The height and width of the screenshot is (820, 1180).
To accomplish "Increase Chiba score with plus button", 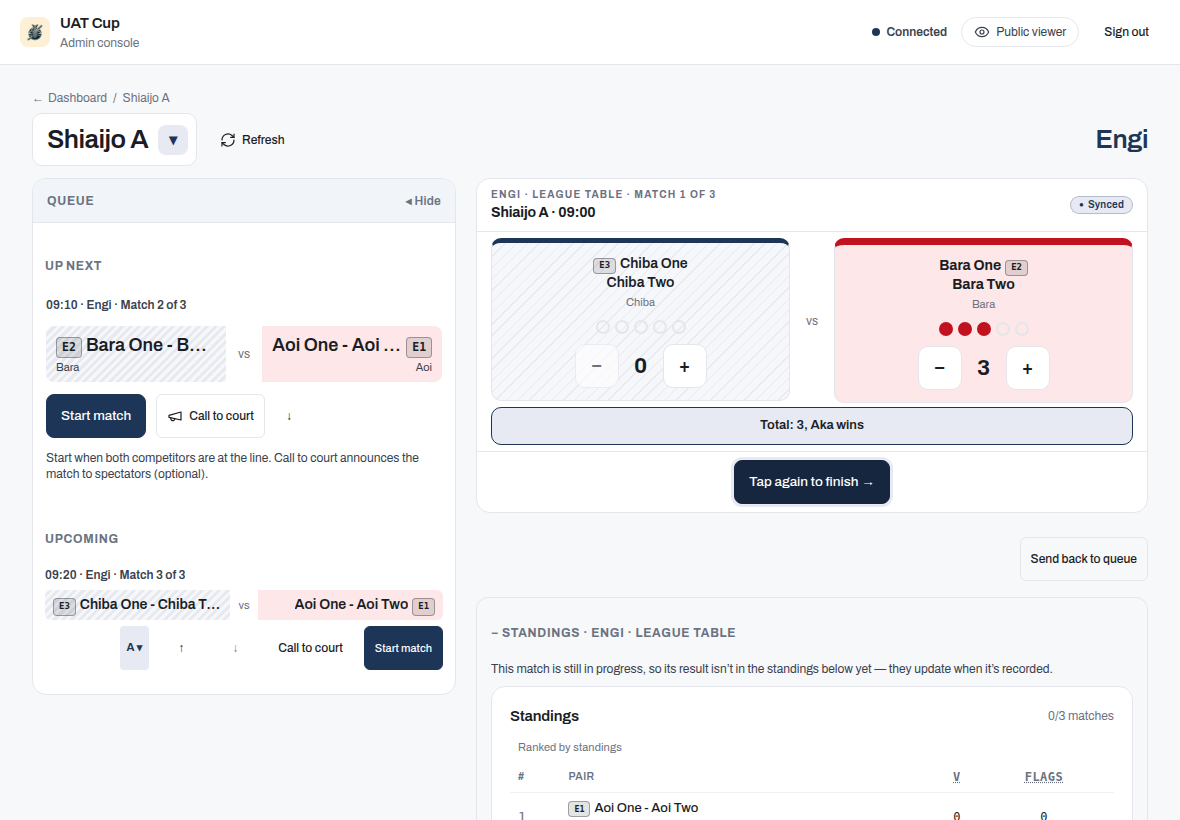I will point(684,366).
